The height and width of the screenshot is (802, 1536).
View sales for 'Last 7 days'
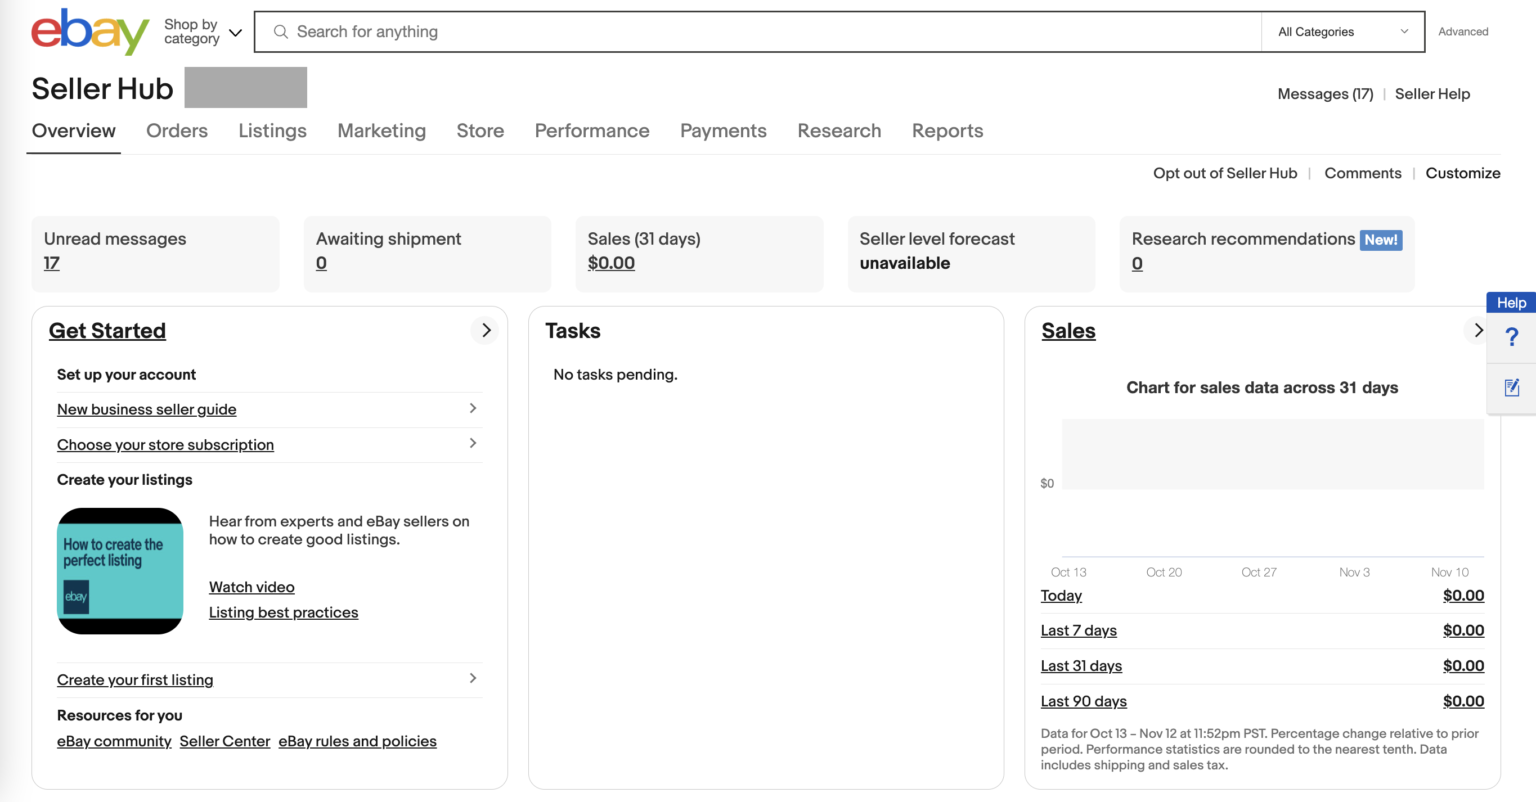1079,630
